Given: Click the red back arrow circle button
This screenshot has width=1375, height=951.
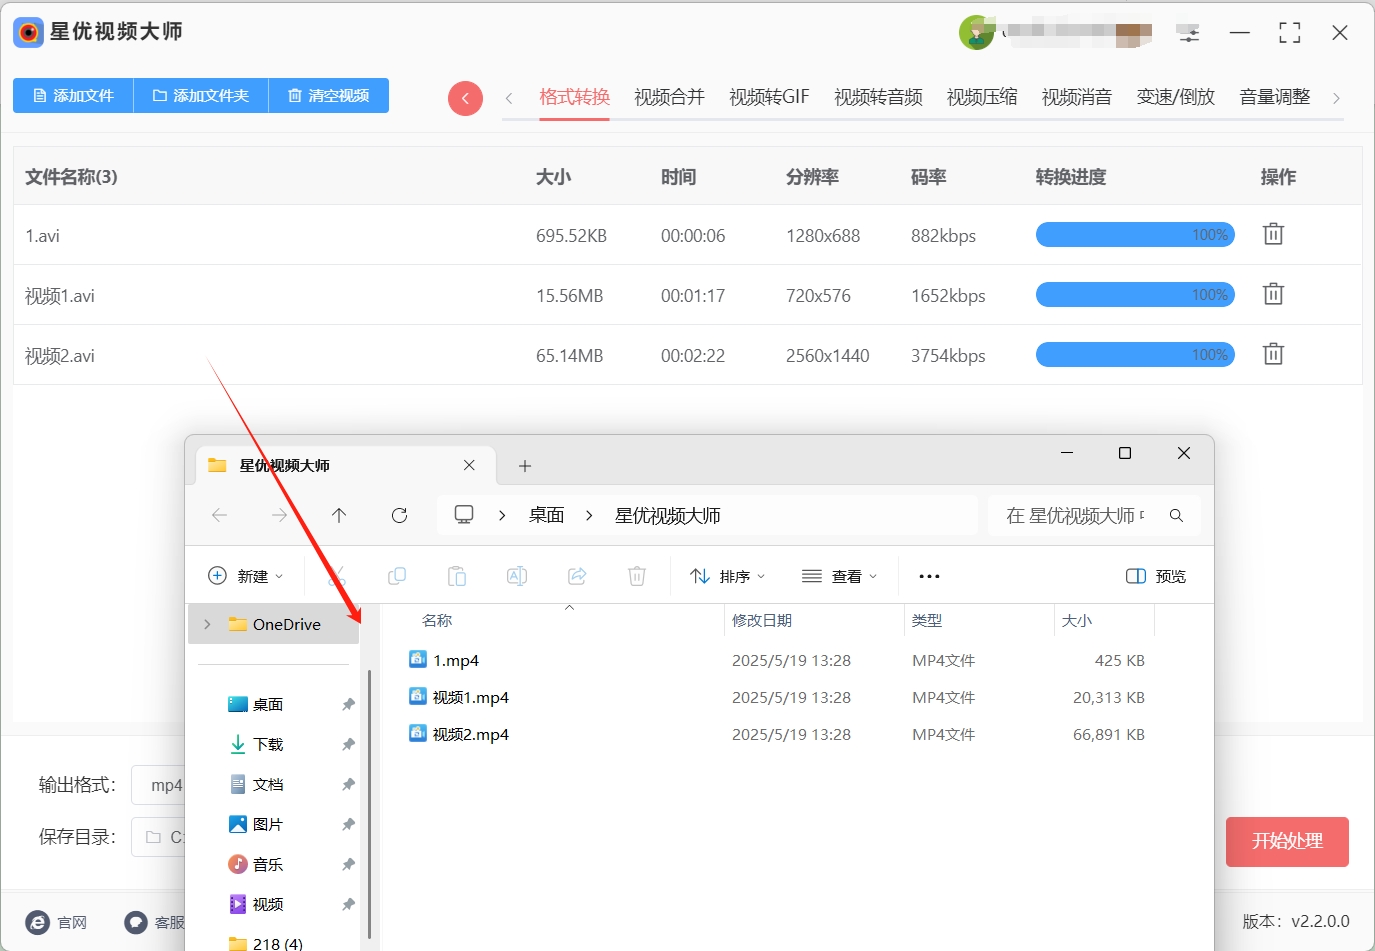Looking at the screenshot, I should [465, 98].
